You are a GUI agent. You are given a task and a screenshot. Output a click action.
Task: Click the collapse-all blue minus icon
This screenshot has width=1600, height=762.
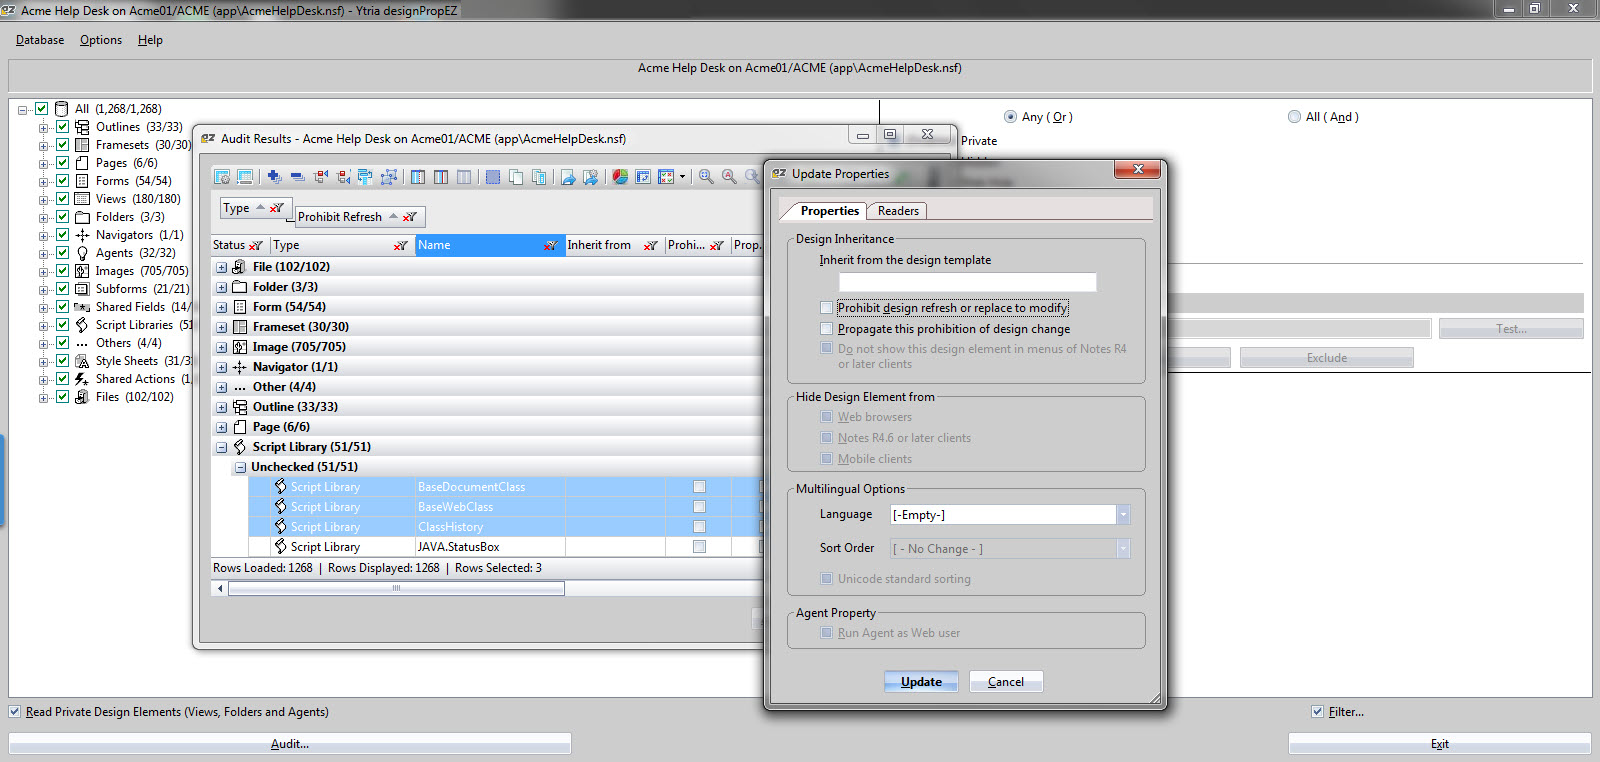click(297, 177)
